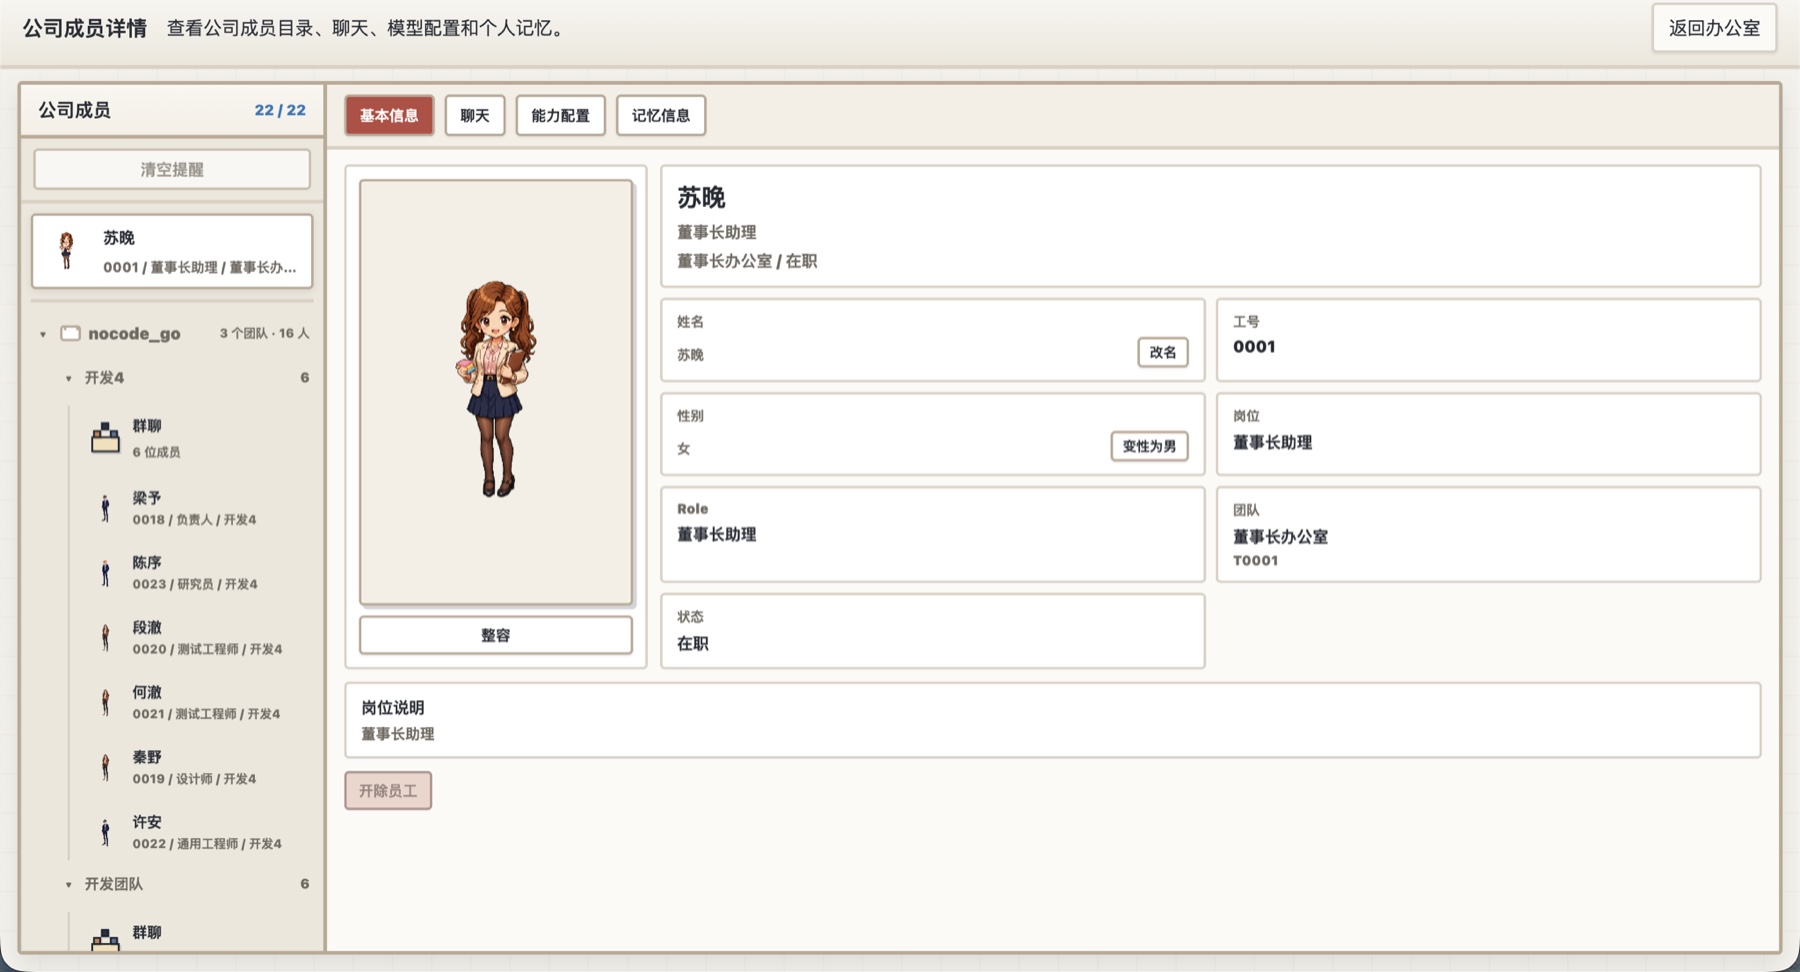1800x972 pixels.
Task: Click 何澈's avatar icon
Action: [x=105, y=703]
